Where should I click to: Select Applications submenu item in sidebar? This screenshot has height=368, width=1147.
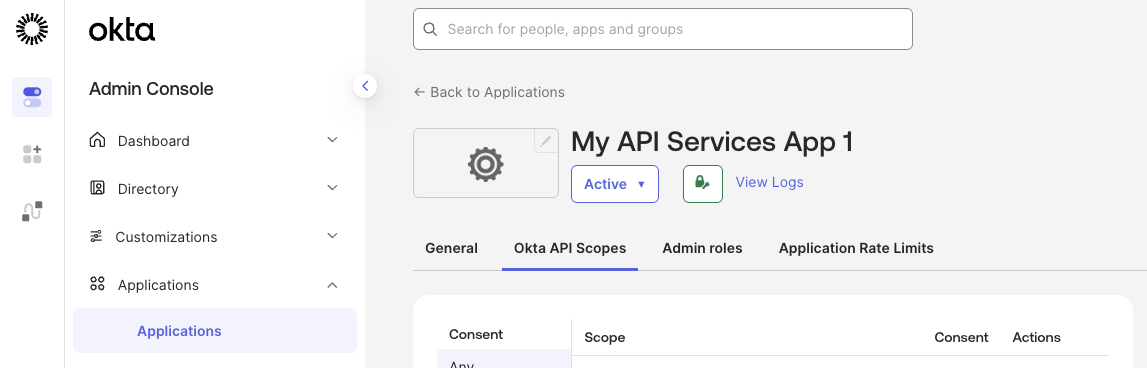coord(215,331)
